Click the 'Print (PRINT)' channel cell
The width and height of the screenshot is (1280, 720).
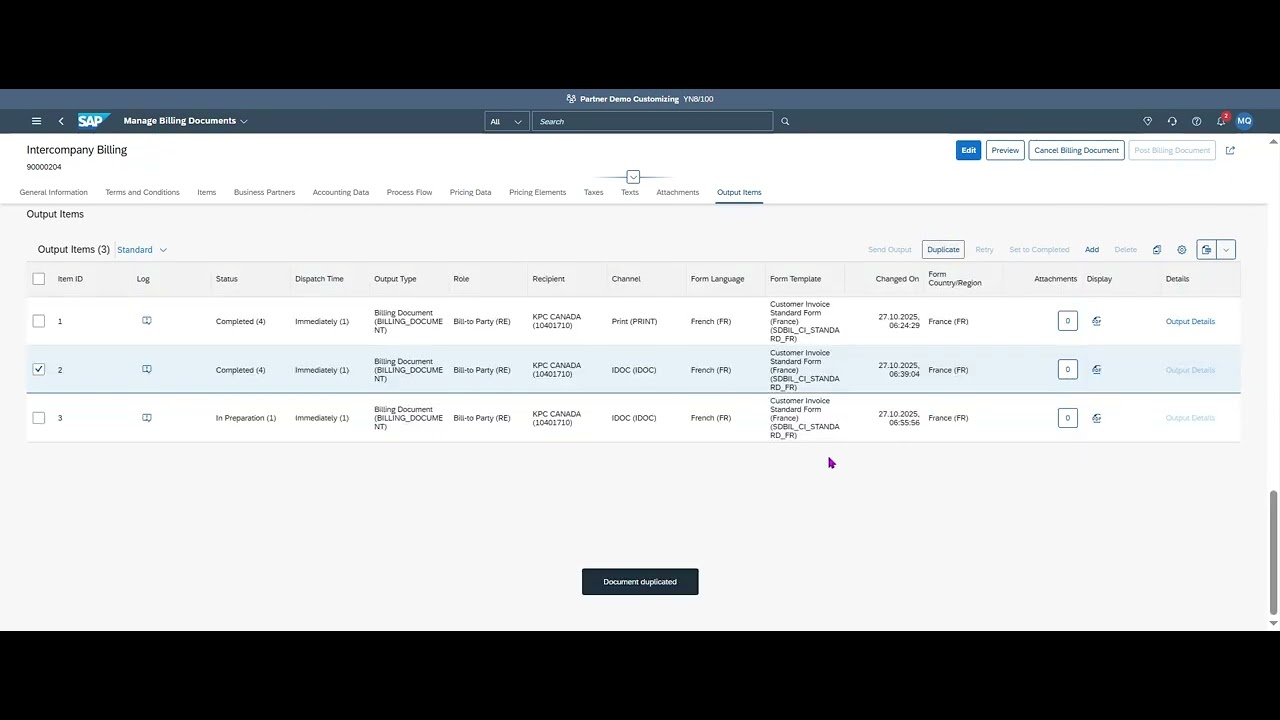pyautogui.click(x=634, y=321)
